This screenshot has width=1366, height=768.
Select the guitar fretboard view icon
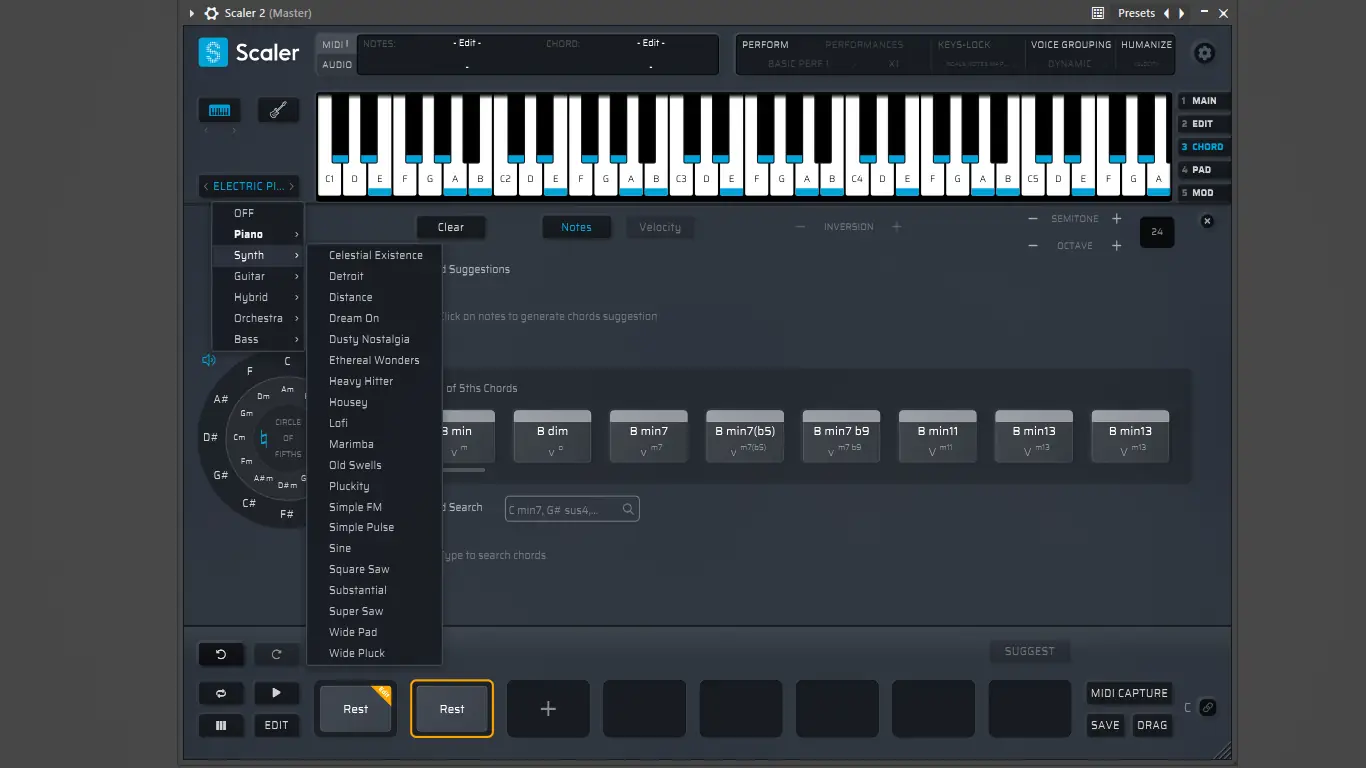tap(278, 110)
